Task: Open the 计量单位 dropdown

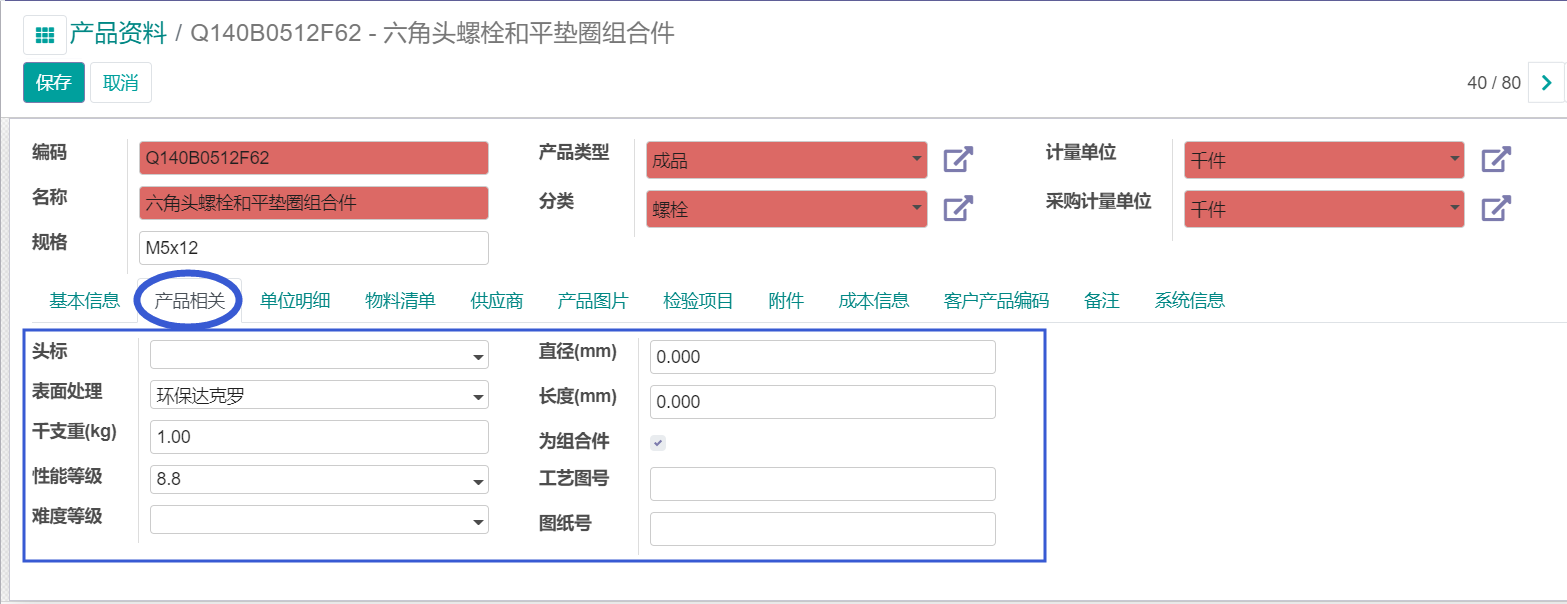Action: (x=1324, y=160)
